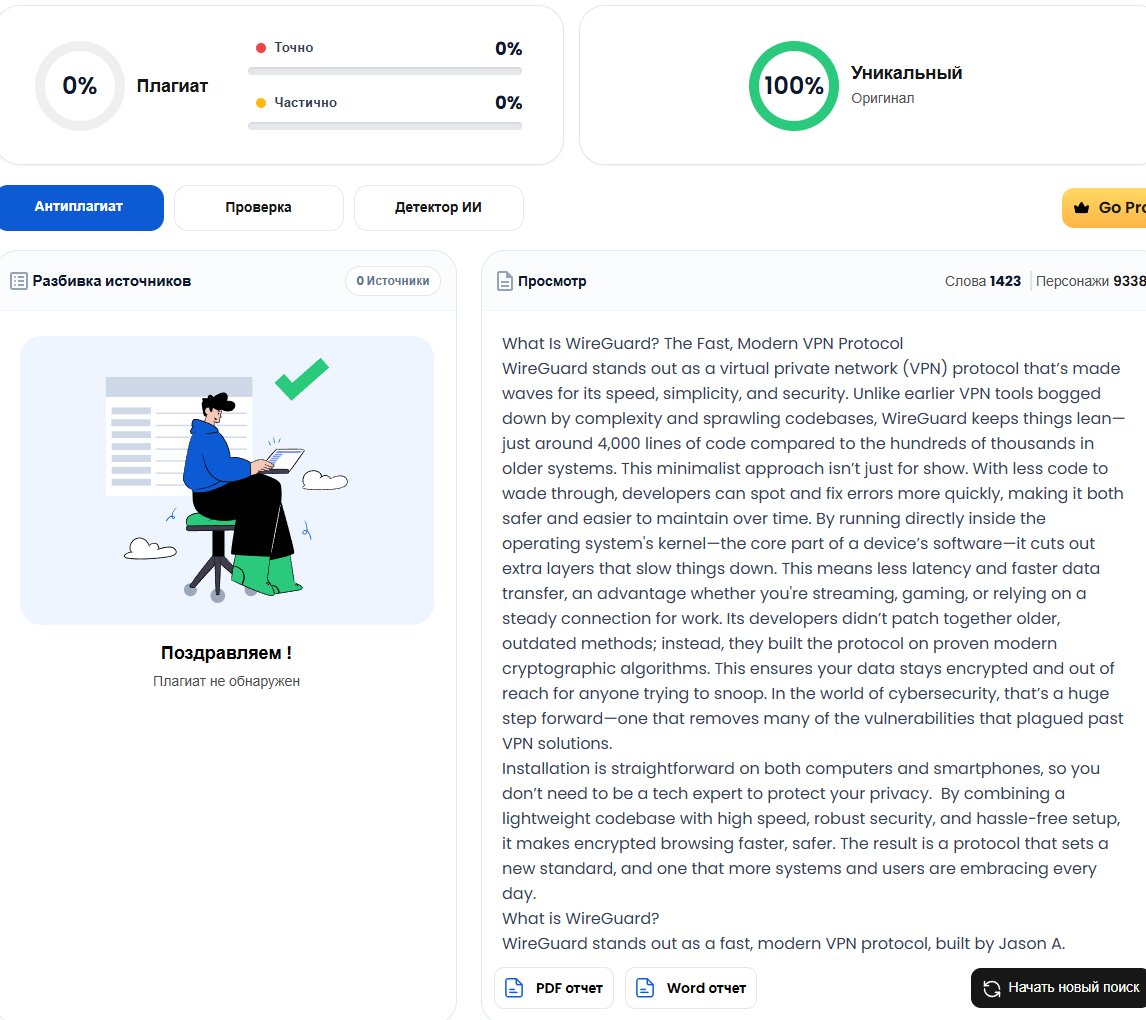Click the Просмотр document icon
Image resolution: width=1146 pixels, height=1020 pixels.
pyautogui.click(x=505, y=281)
